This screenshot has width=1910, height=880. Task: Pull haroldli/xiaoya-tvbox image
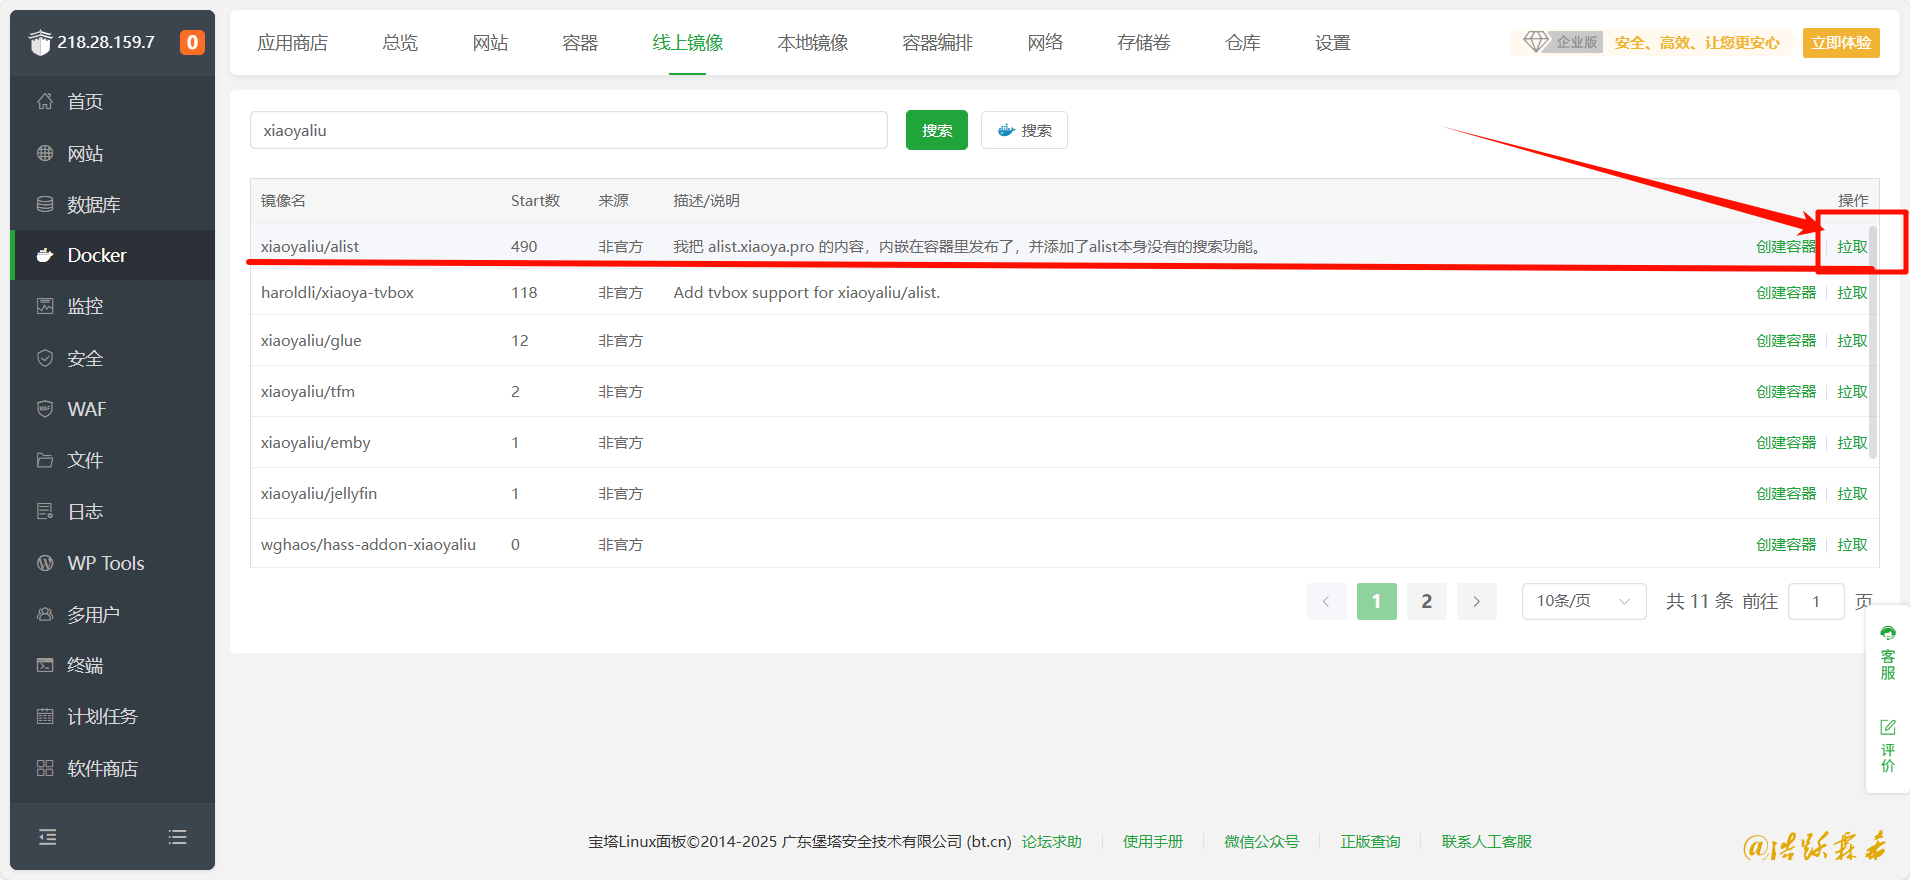click(x=1852, y=293)
